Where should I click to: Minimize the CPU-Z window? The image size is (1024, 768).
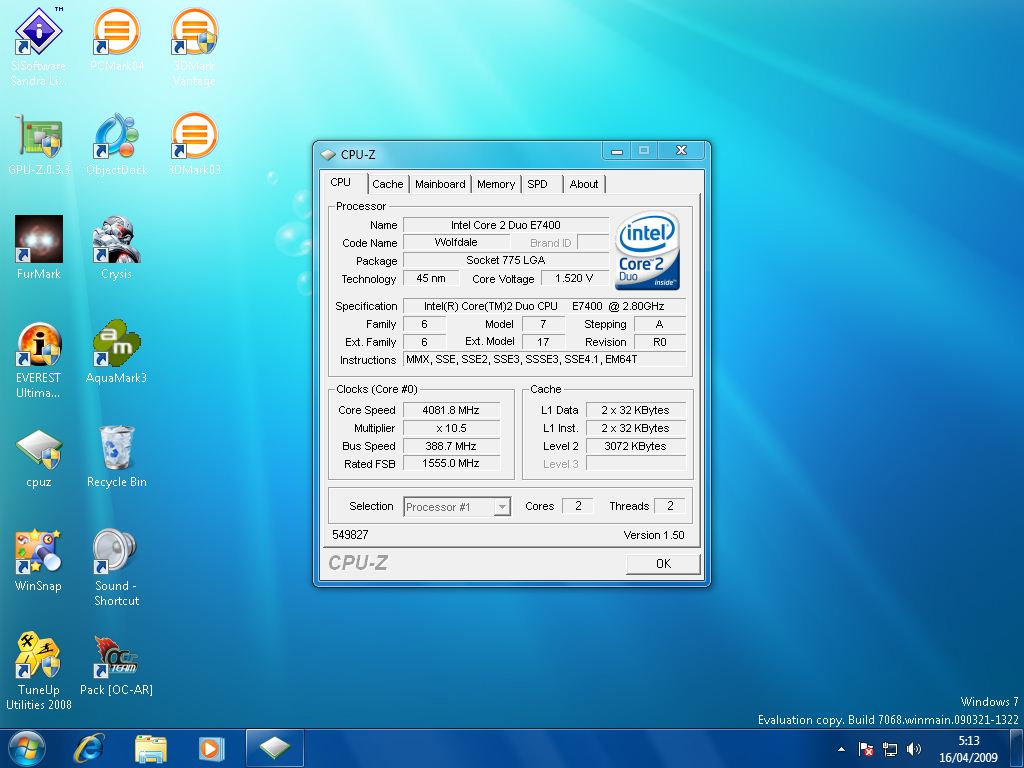tap(616, 151)
